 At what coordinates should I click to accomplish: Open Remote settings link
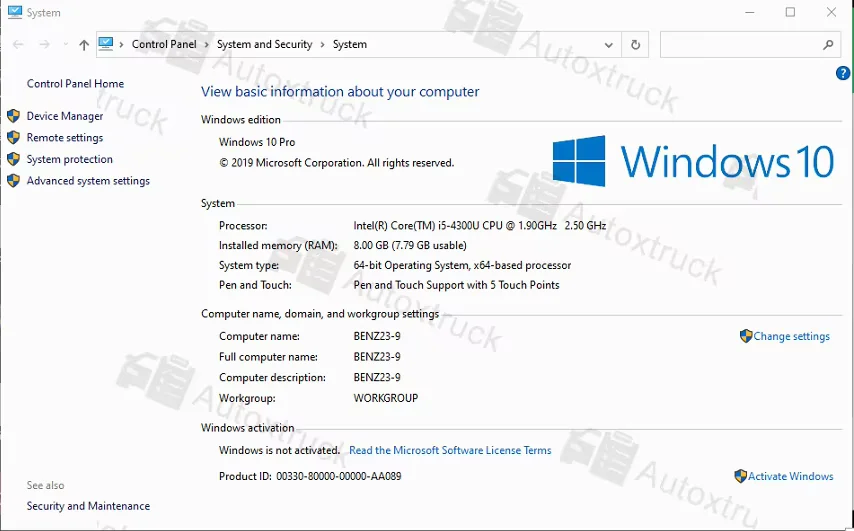[65, 138]
